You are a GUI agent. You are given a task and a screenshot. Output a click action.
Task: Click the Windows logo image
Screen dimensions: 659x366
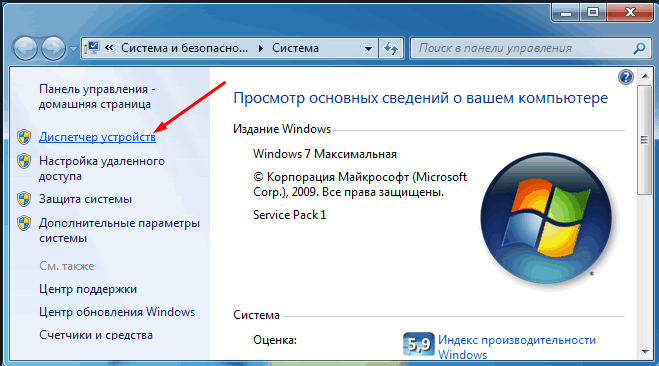click(x=547, y=219)
